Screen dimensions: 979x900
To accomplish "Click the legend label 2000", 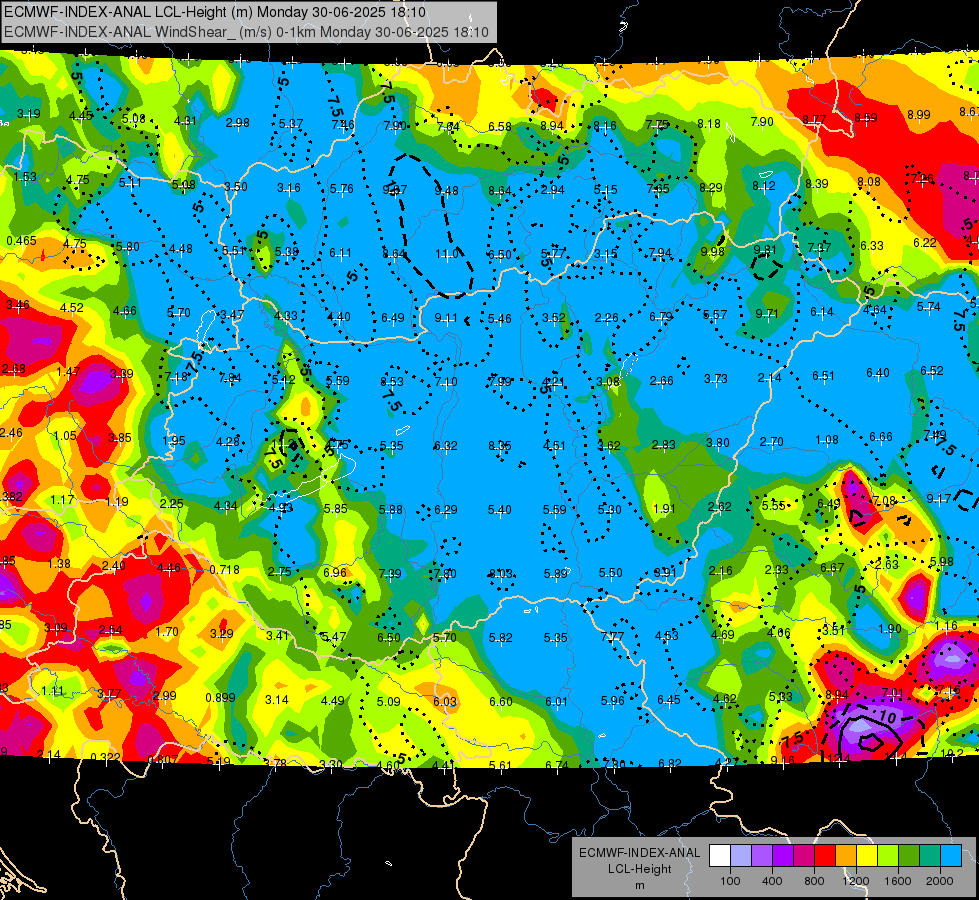I will click(940, 881).
